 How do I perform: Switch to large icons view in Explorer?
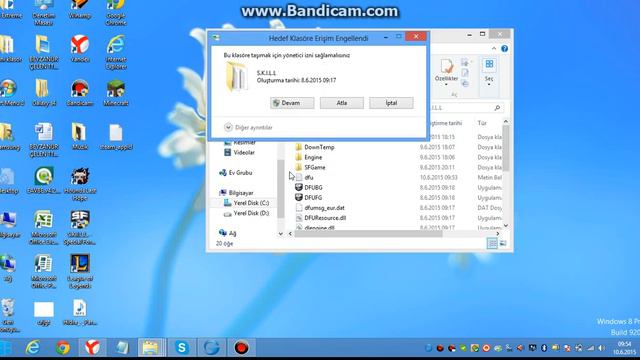pos(503,243)
